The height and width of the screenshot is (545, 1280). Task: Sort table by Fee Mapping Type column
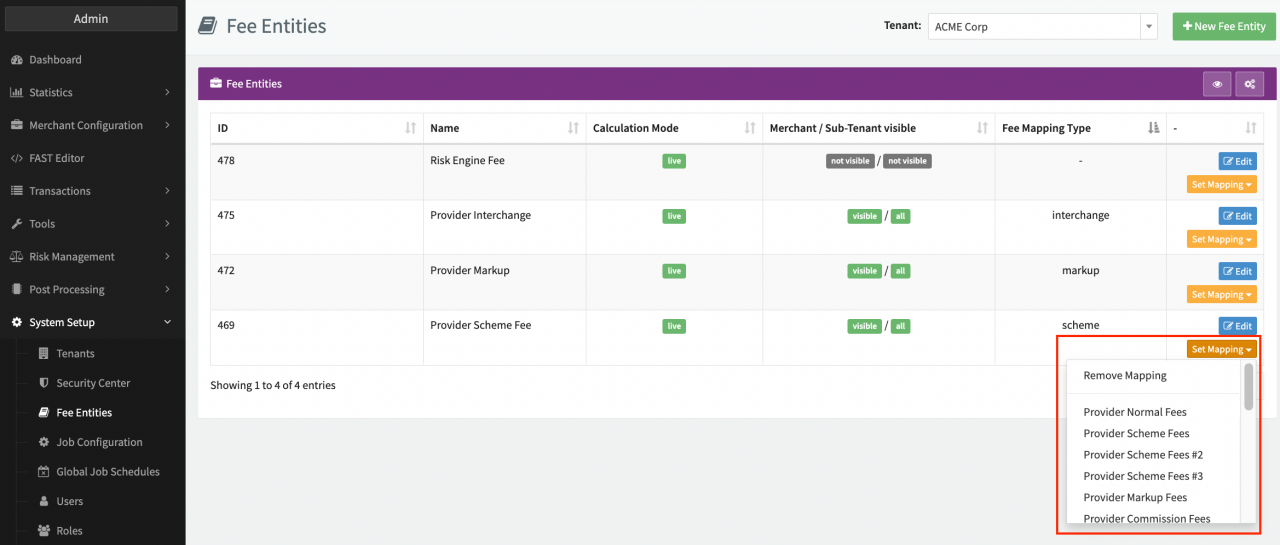coord(1153,128)
